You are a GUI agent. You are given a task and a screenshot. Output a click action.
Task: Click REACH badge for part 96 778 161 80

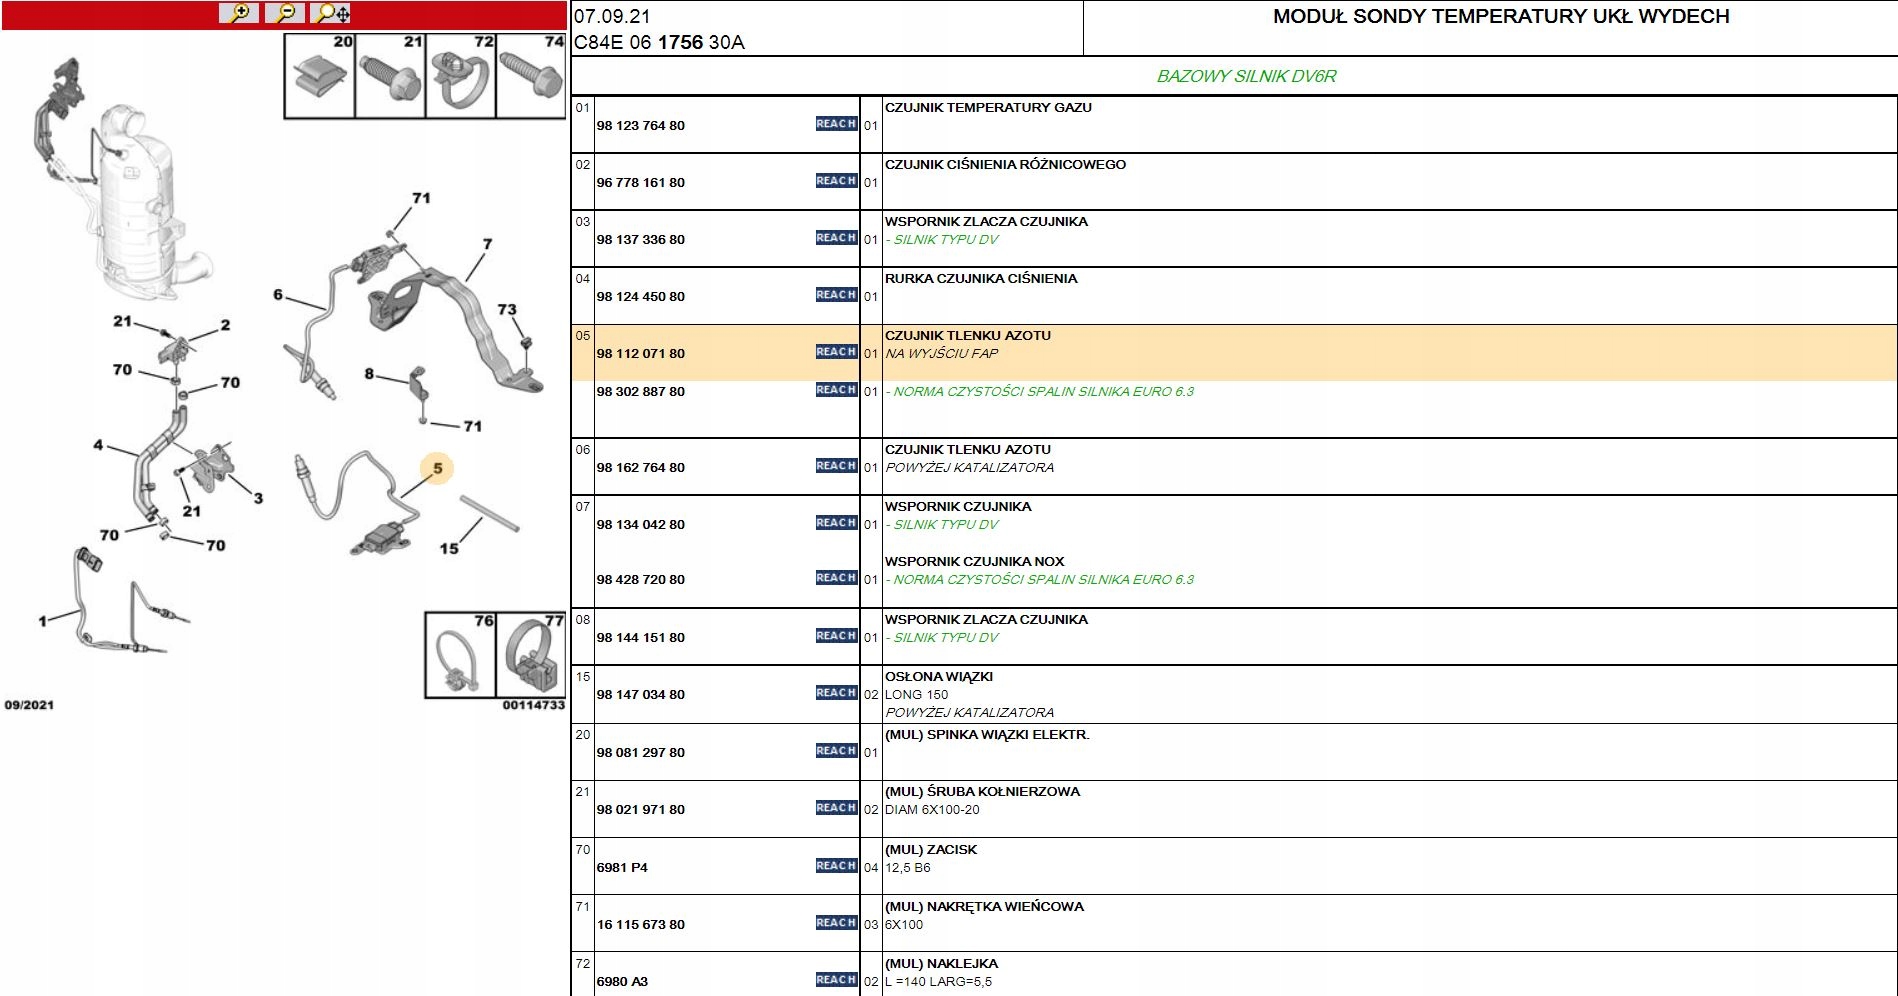coord(836,181)
